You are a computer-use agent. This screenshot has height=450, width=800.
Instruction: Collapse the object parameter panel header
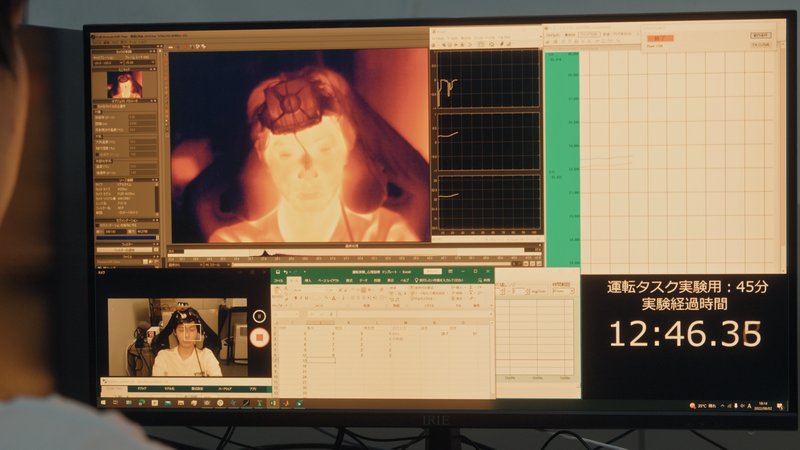[x=154, y=101]
